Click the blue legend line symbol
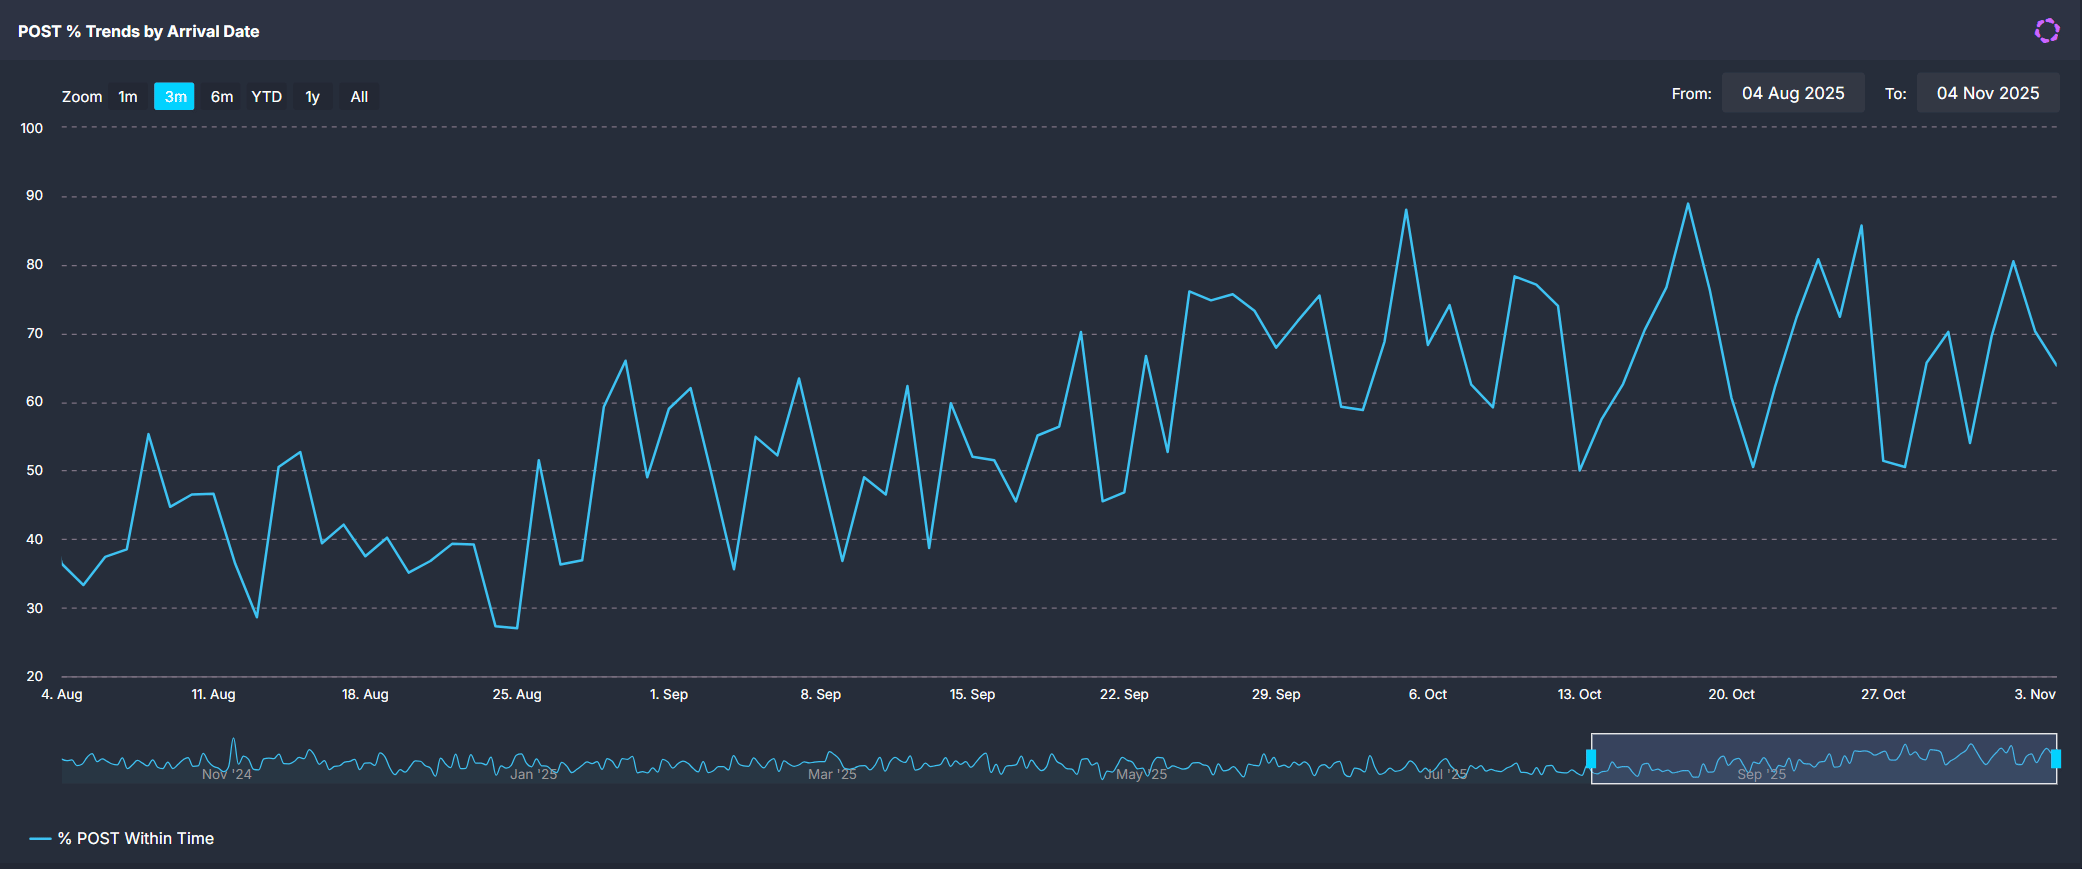Screen dimensions: 2082x869 coord(40,839)
